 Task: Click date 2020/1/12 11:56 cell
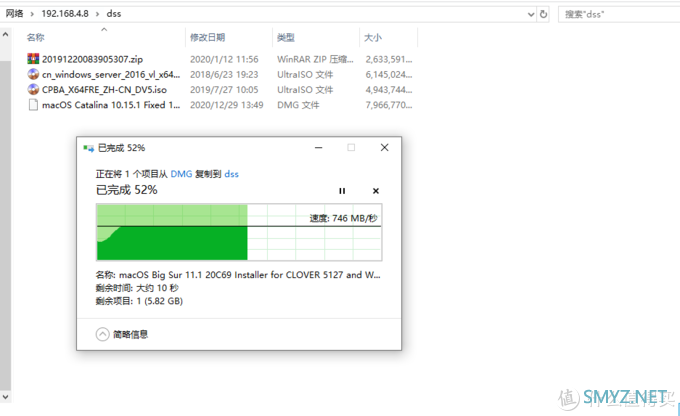pos(224,59)
